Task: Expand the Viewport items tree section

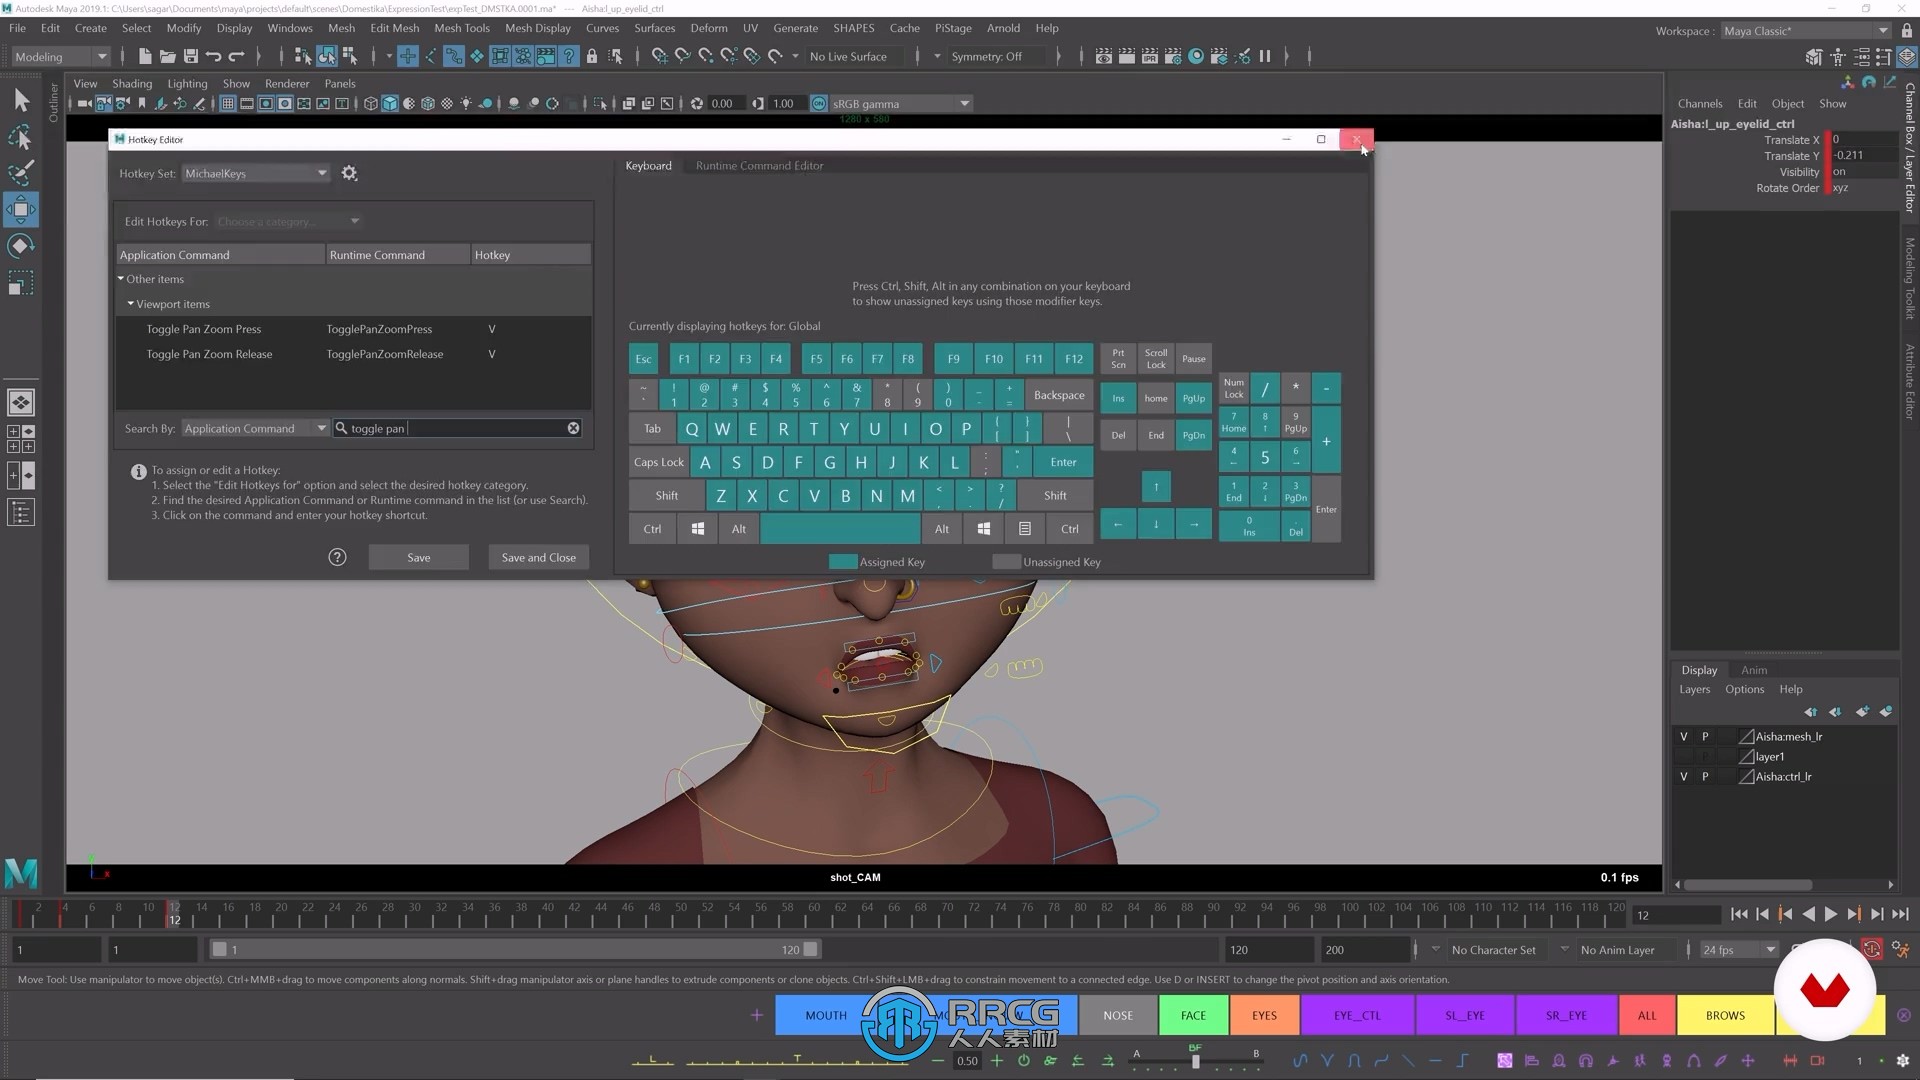Action: coord(129,303)
